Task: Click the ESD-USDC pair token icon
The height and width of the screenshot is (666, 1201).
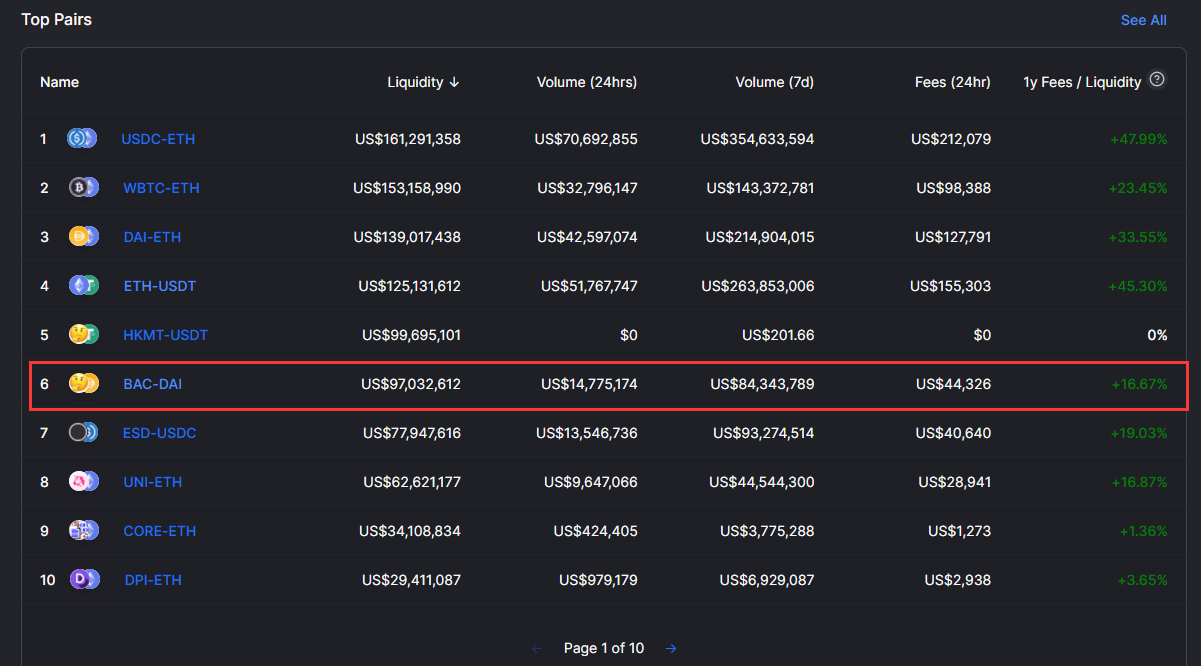Action: (83, 433)
